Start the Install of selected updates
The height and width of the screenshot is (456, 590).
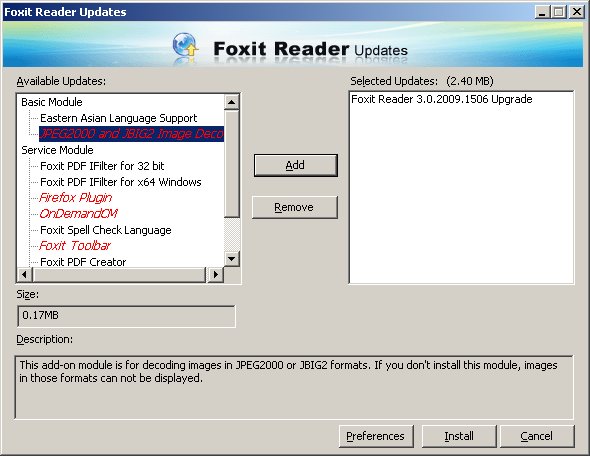(x=459, y=436)
